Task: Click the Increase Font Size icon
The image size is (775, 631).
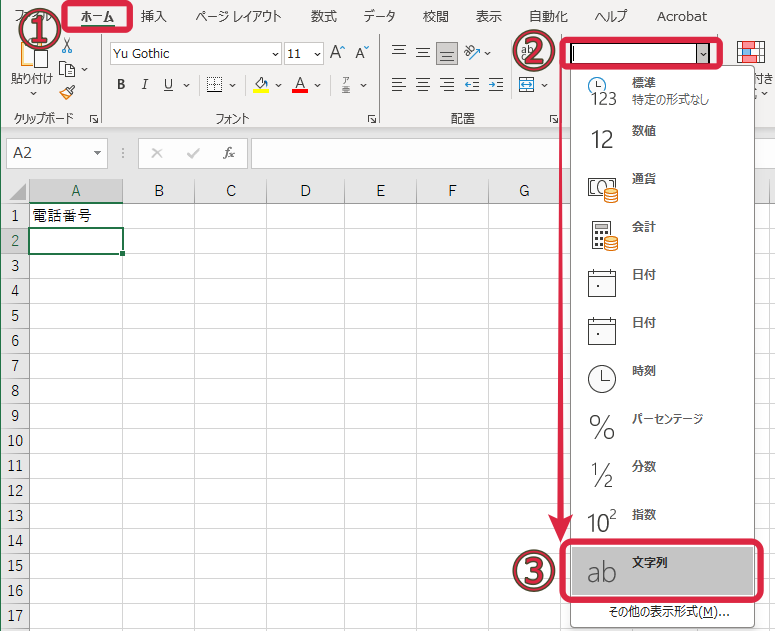Action: 338,52
